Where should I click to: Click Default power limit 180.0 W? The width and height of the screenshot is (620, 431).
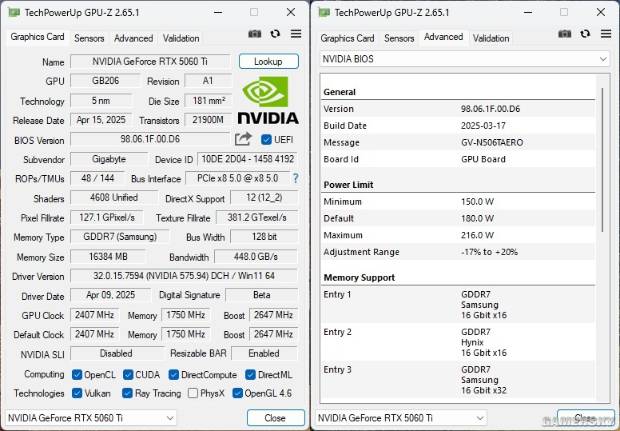(x=477, y=219)
